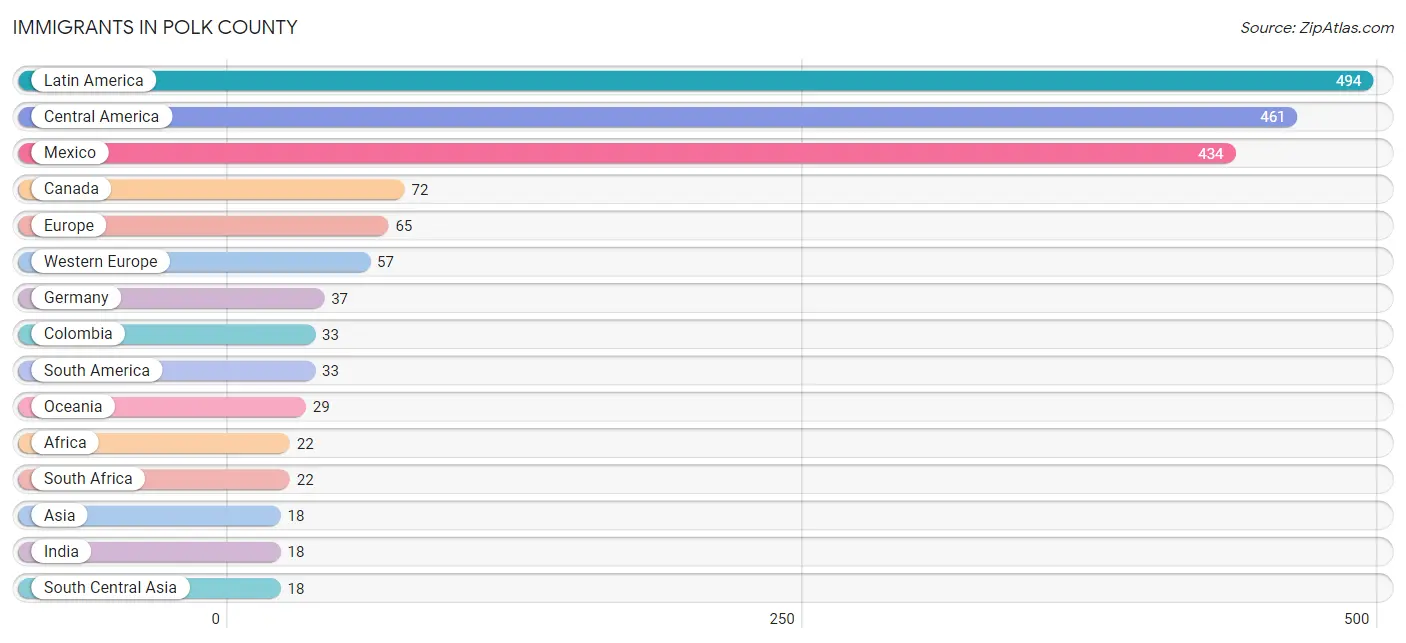The height and width of the screenshot is (643, 1406).
Task: Click the value 18 beside South Central Asia bar
Action: [296, 588]
